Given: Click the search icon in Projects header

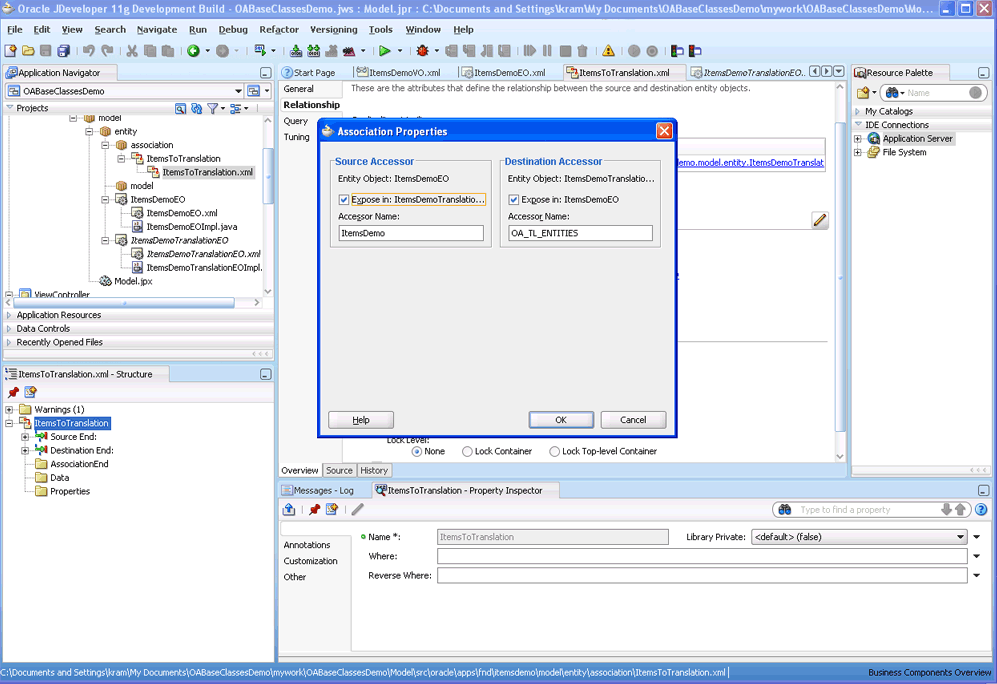Looking at the screenshot, I should (181, 109).
